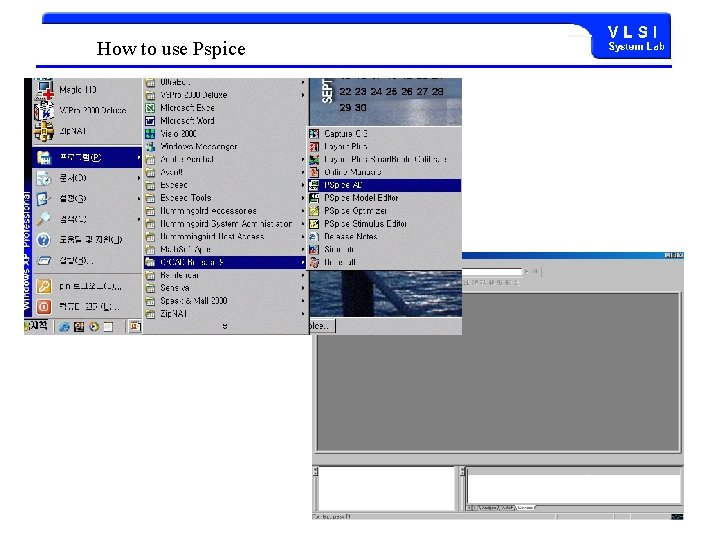Expand the OrCAD Release 9 folder
The width and height of the screenshot is (720, 540).
tap(225, 262)
